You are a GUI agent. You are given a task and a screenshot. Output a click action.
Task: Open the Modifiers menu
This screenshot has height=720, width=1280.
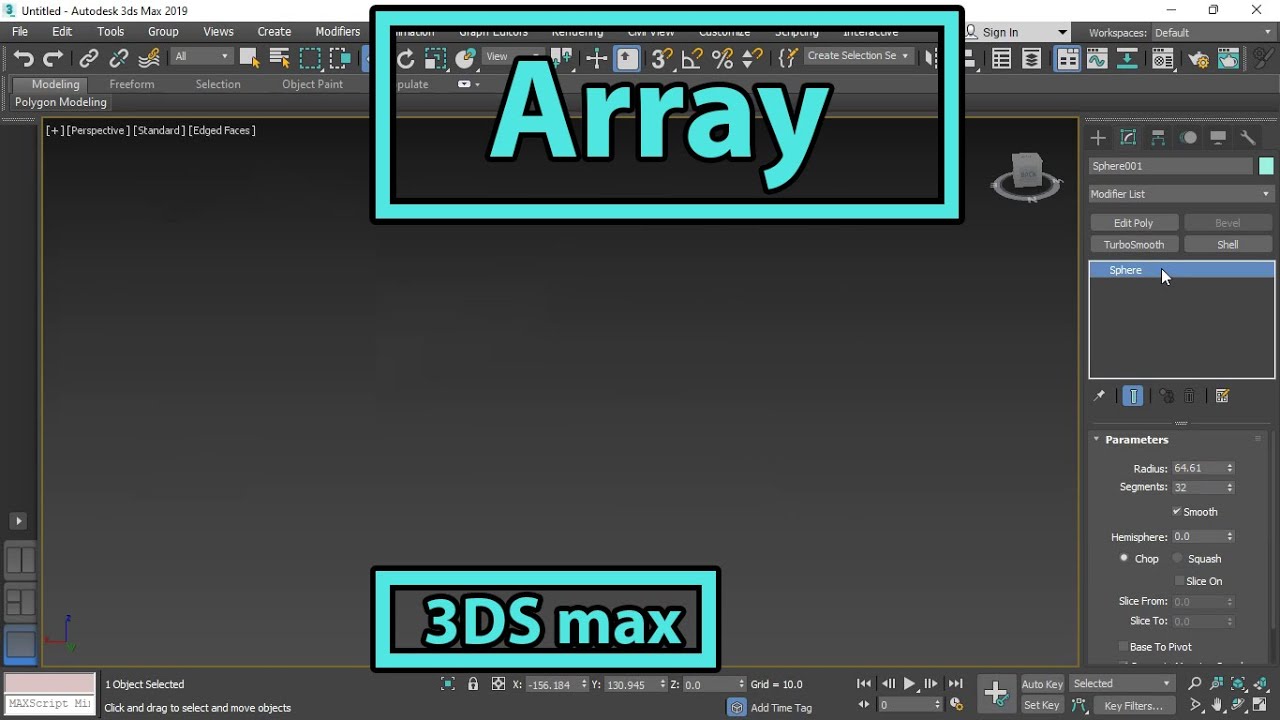click(338, 32)
